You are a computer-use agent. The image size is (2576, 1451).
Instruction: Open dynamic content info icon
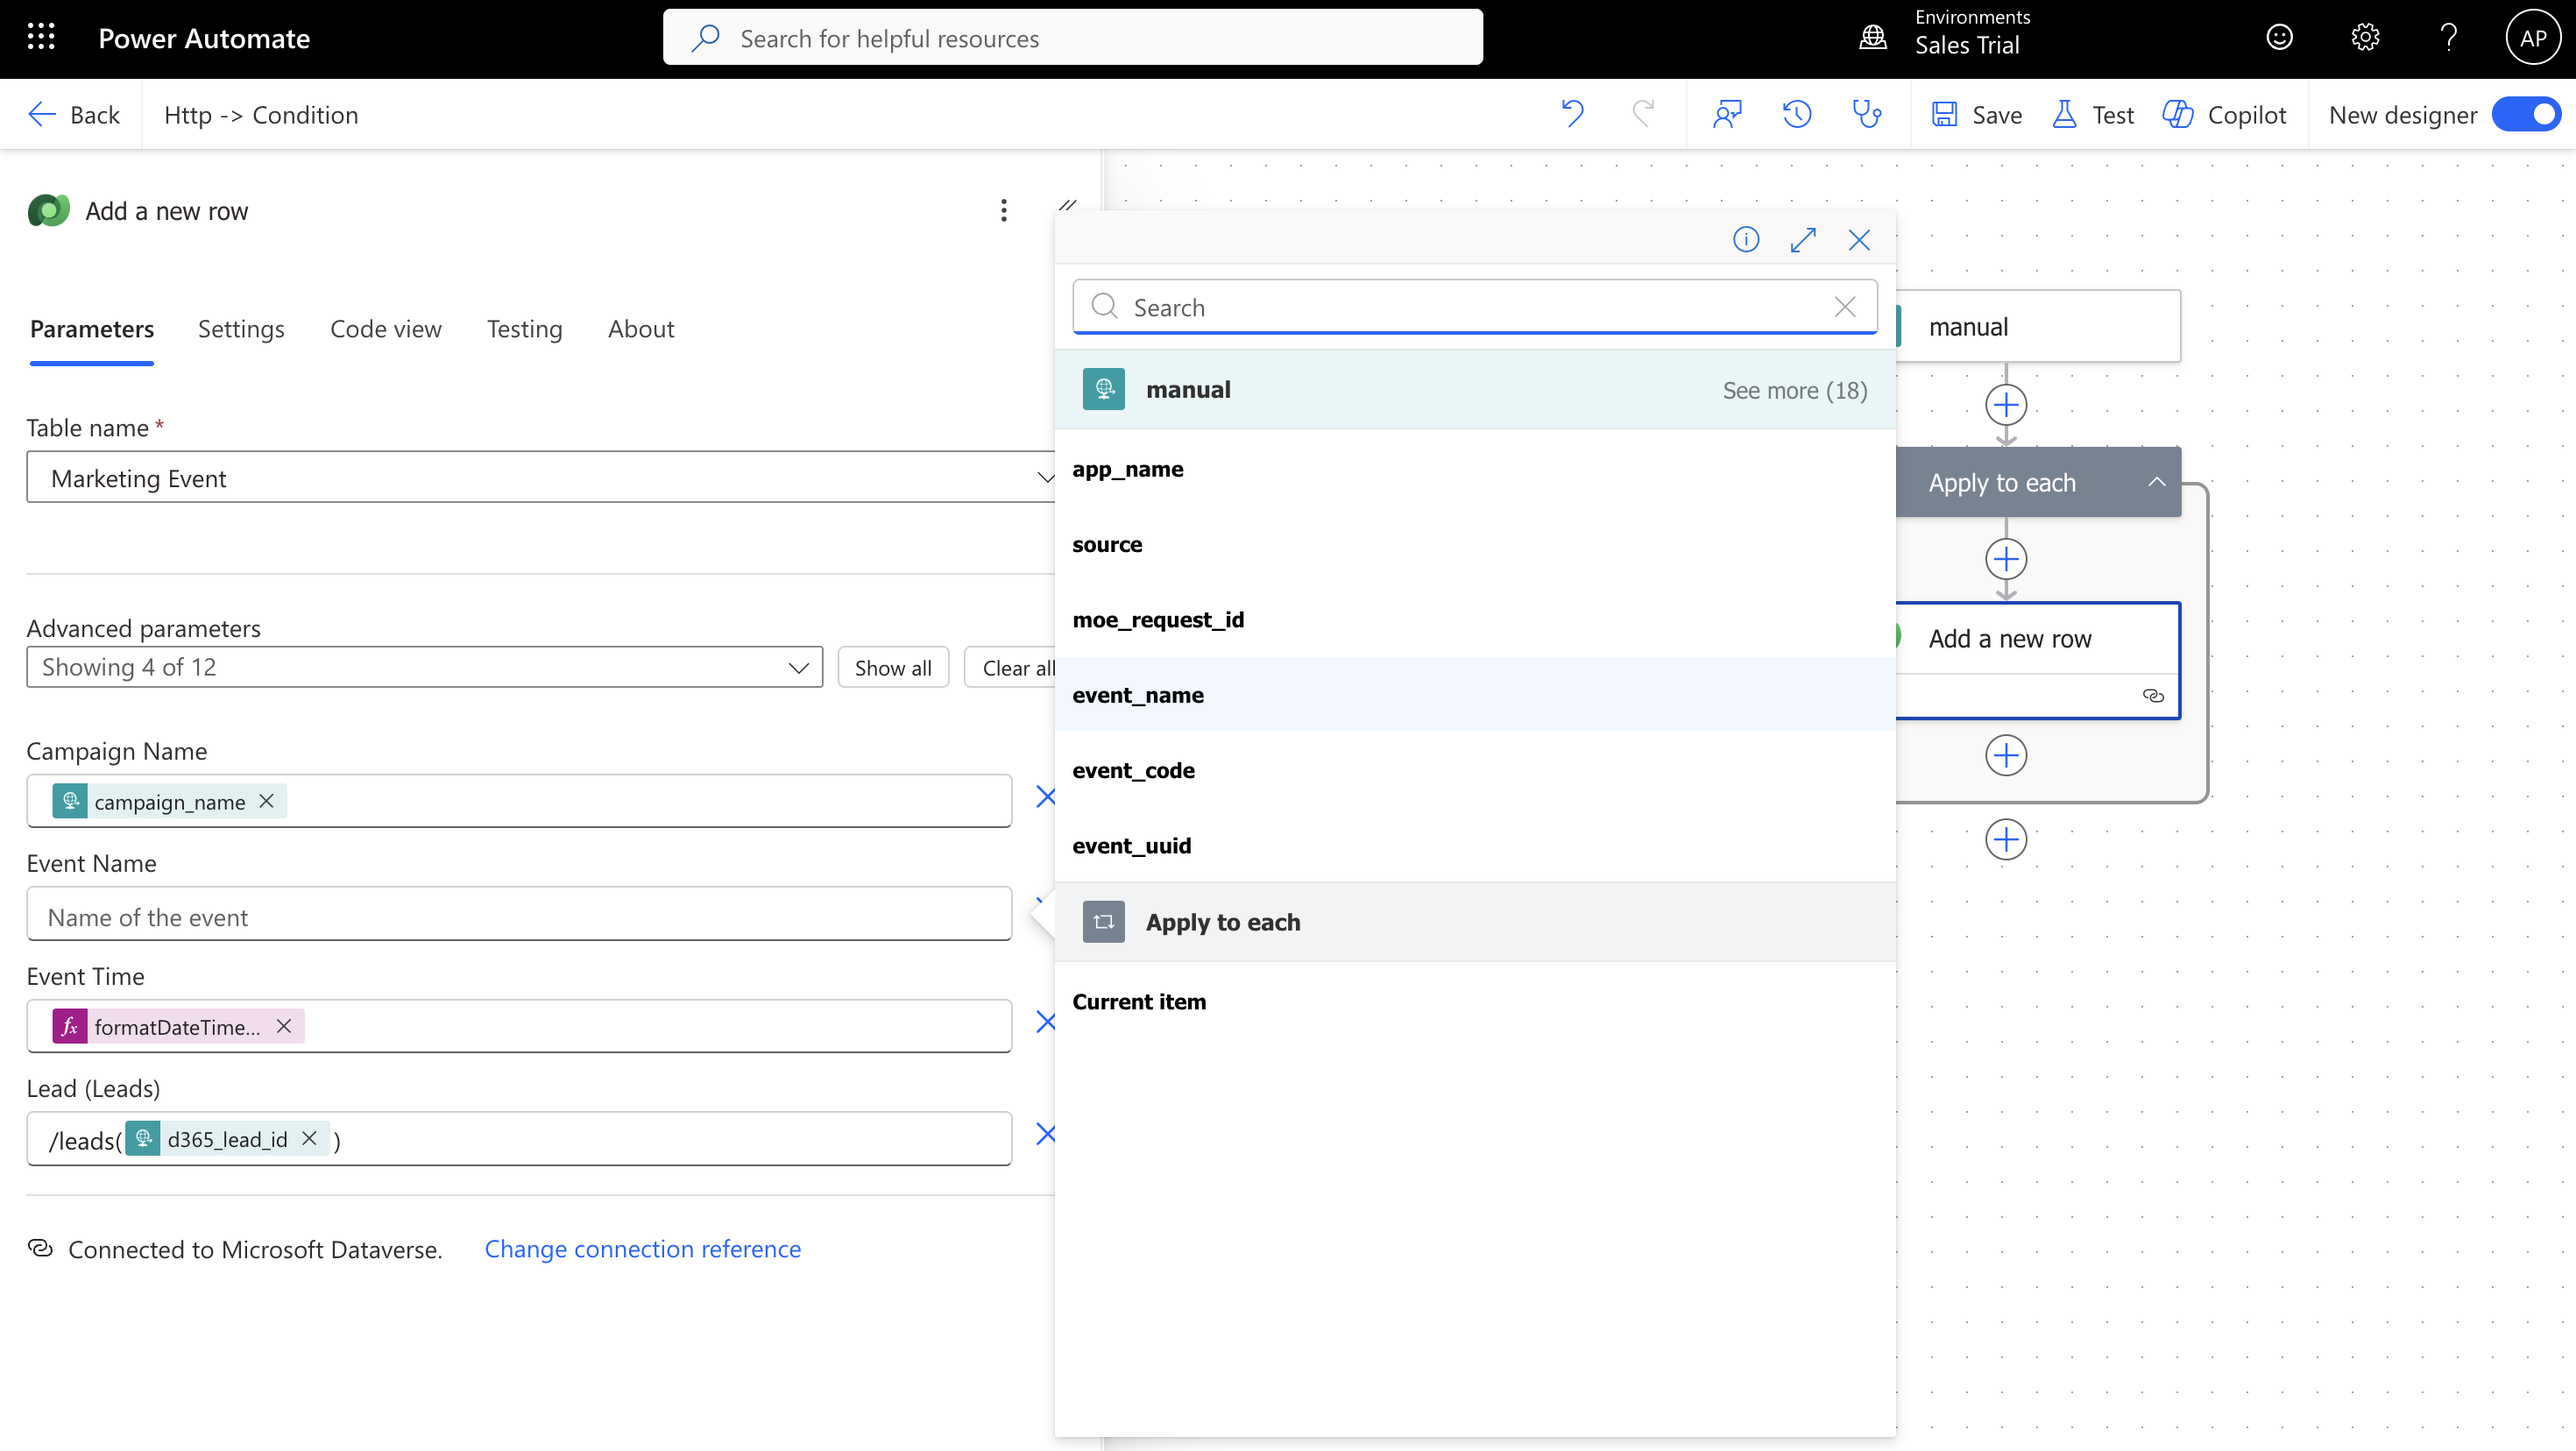pos(1746,240)
